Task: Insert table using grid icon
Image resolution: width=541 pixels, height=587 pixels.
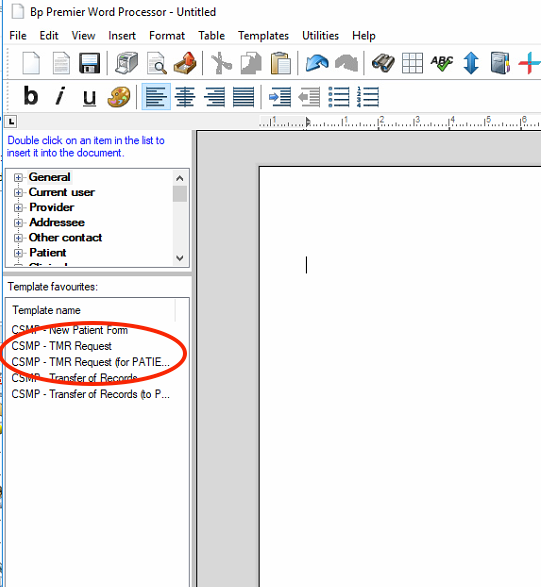Action: pos(412,63)
